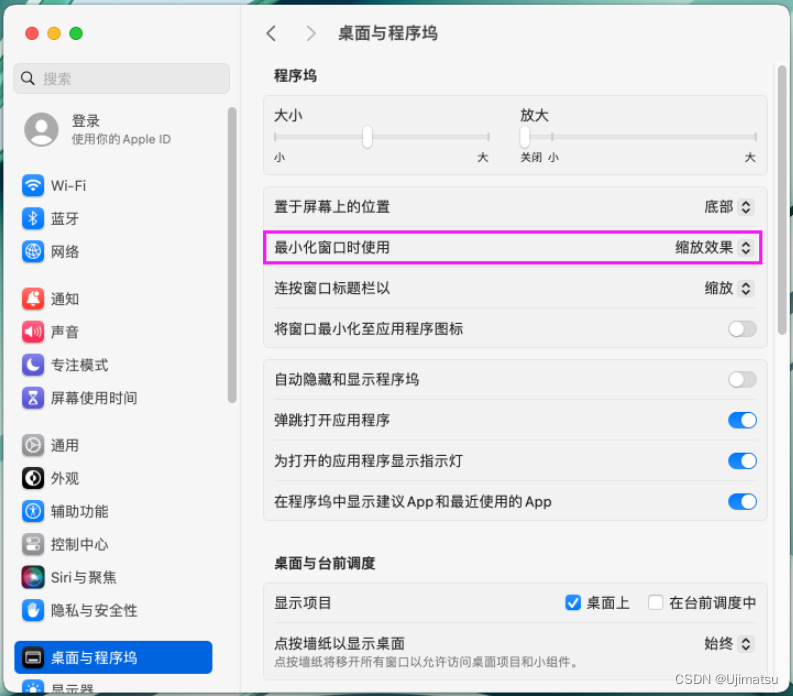Toggle 在程序坞中显示建议App和最近使用的App switch
Image resolution: width=793 pixels, height=696 pixels.
742,501
